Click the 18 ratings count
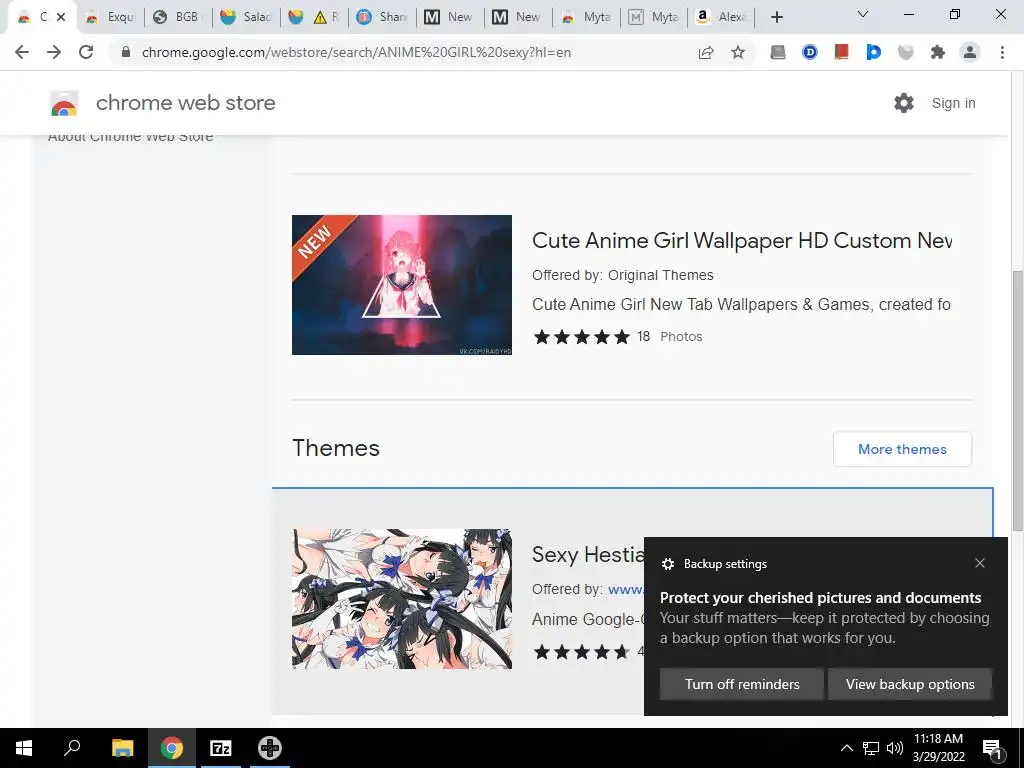The height and width of the screenshot is (768, 1024). click(x=643, y=336)
